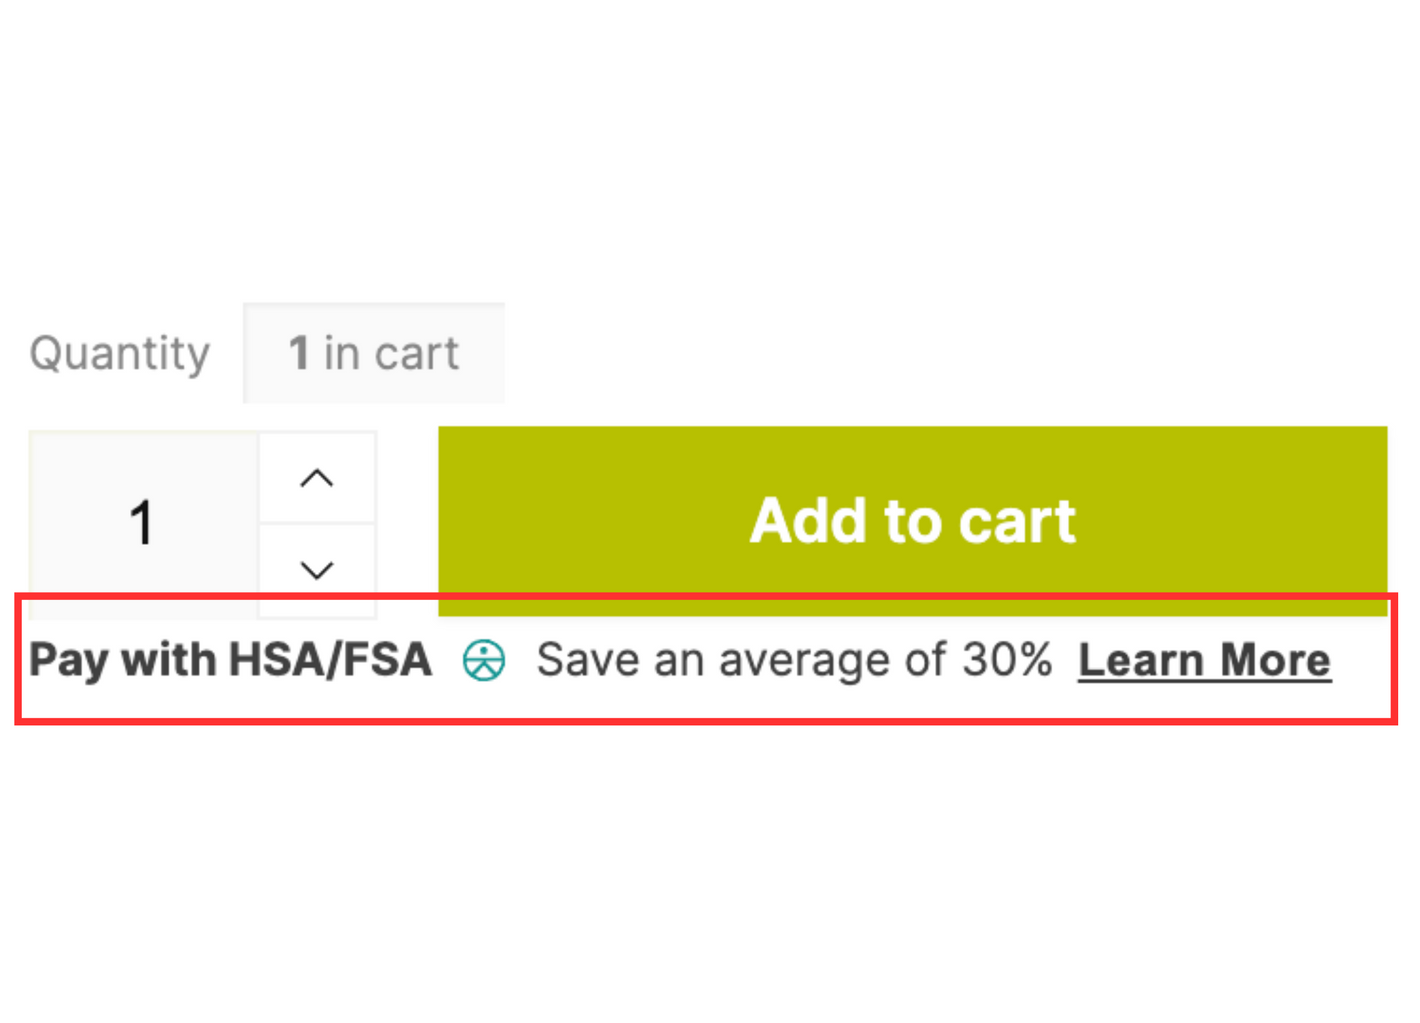1420x1023 pixels.
Task: Select the green Add to cart button
Action: coord(912,521)
